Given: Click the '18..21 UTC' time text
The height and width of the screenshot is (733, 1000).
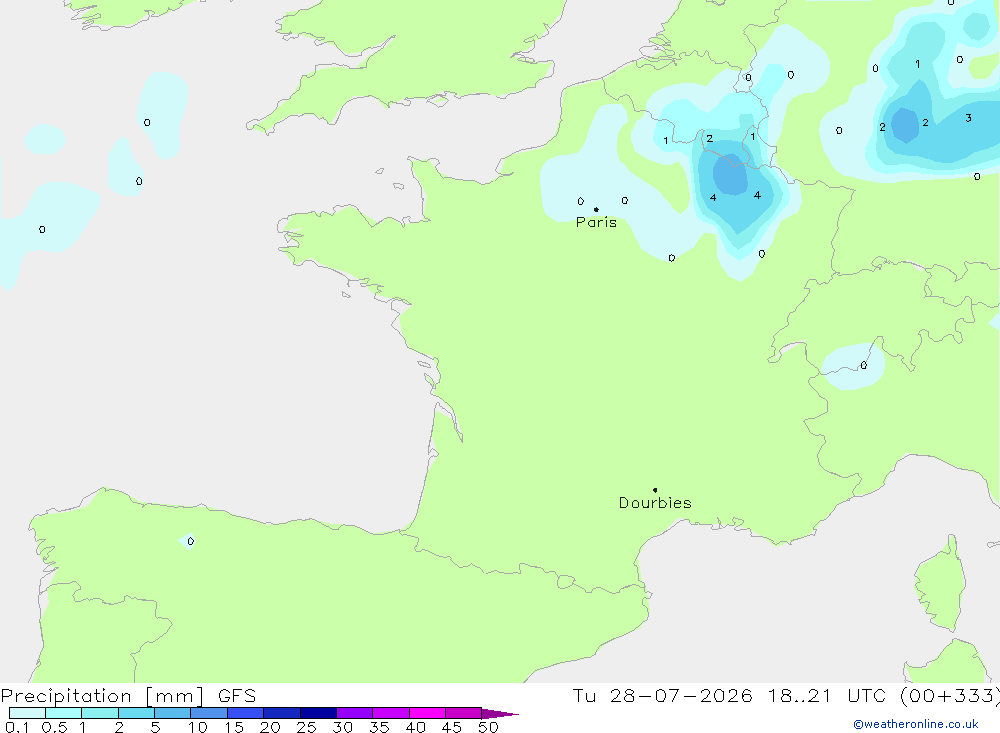Looking at the screenshot, I should (827, 696).
